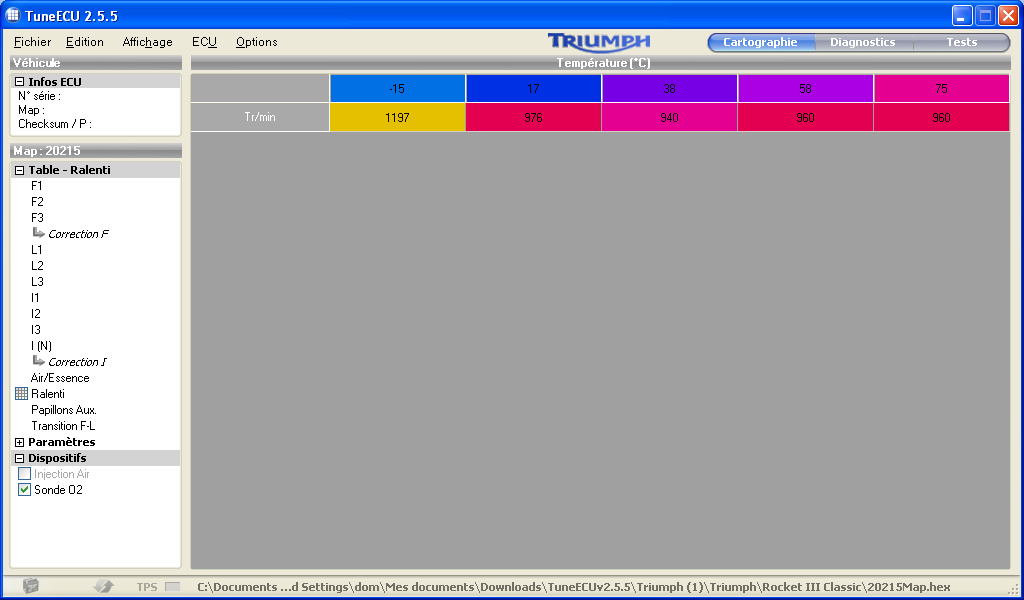Image resolution: width=1024 pixels, height=600 pixels.
Task: Click the ECU map icon in status bar
Action: pos(31,586)
